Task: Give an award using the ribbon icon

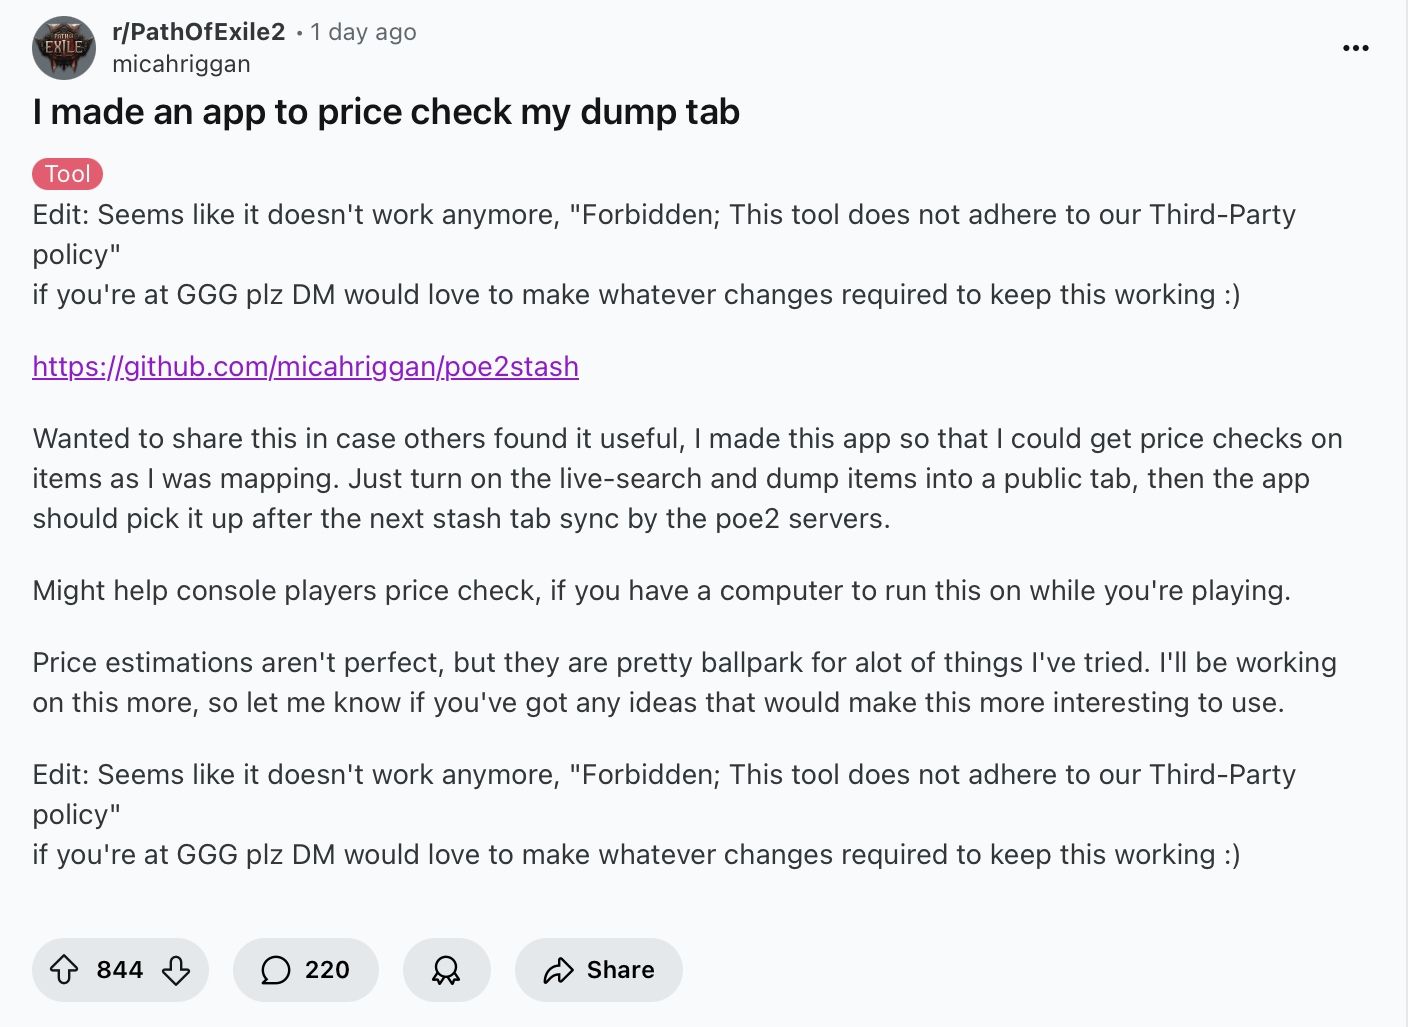Action: tap(446, 970)
